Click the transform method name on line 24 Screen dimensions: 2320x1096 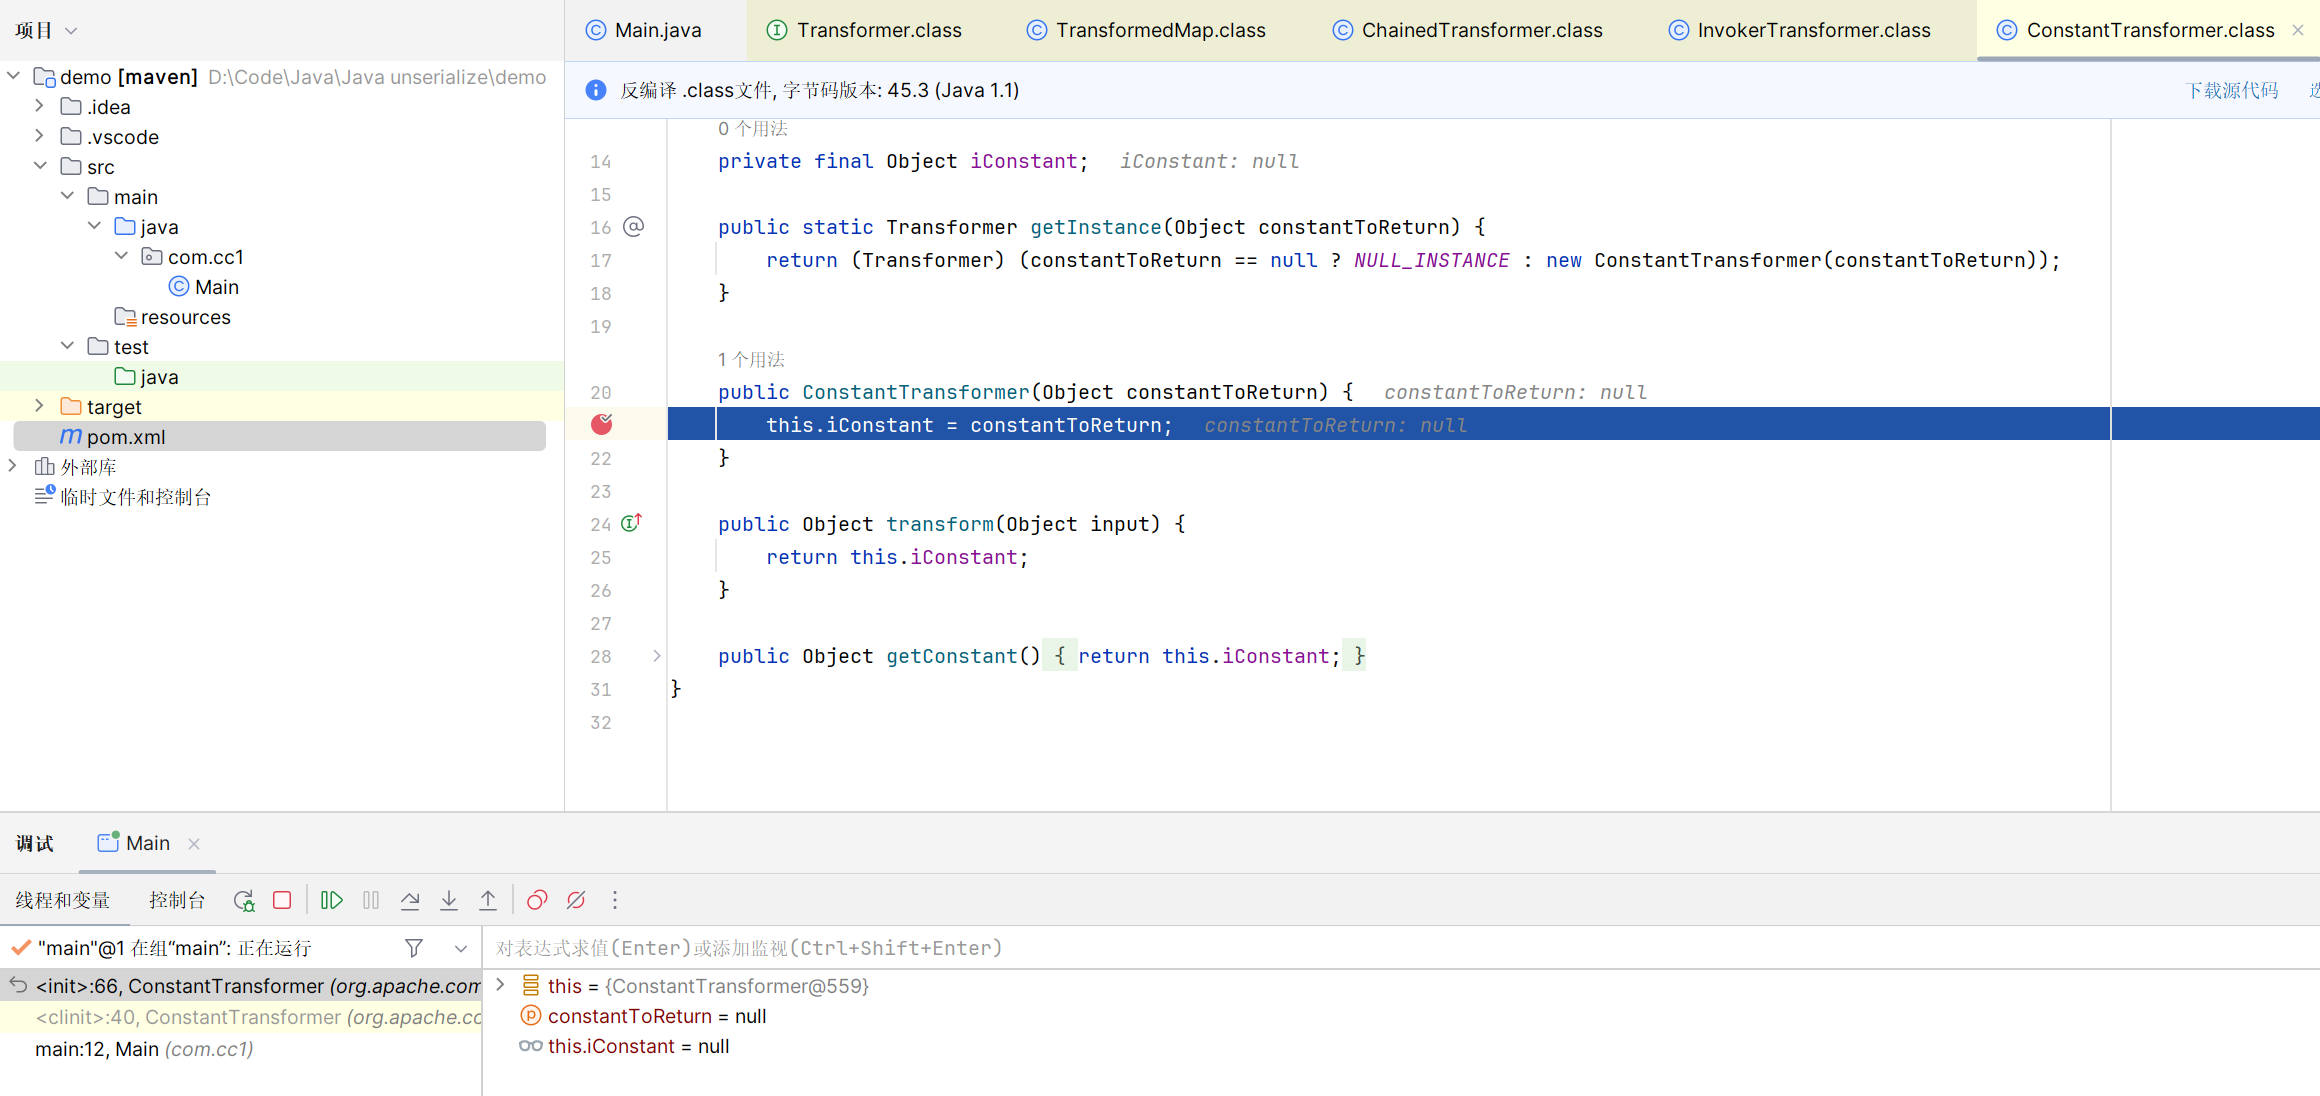click(x=940, y=524)
